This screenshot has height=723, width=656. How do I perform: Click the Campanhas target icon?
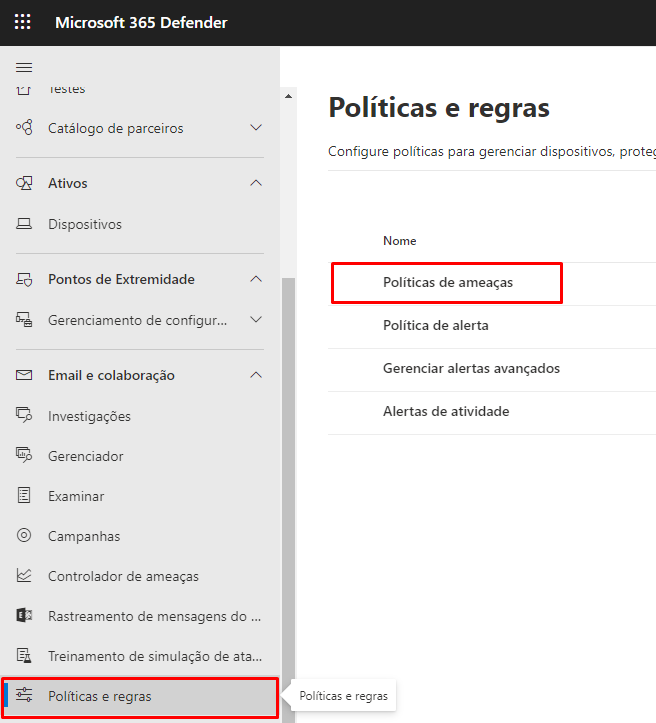pos(24,535)
